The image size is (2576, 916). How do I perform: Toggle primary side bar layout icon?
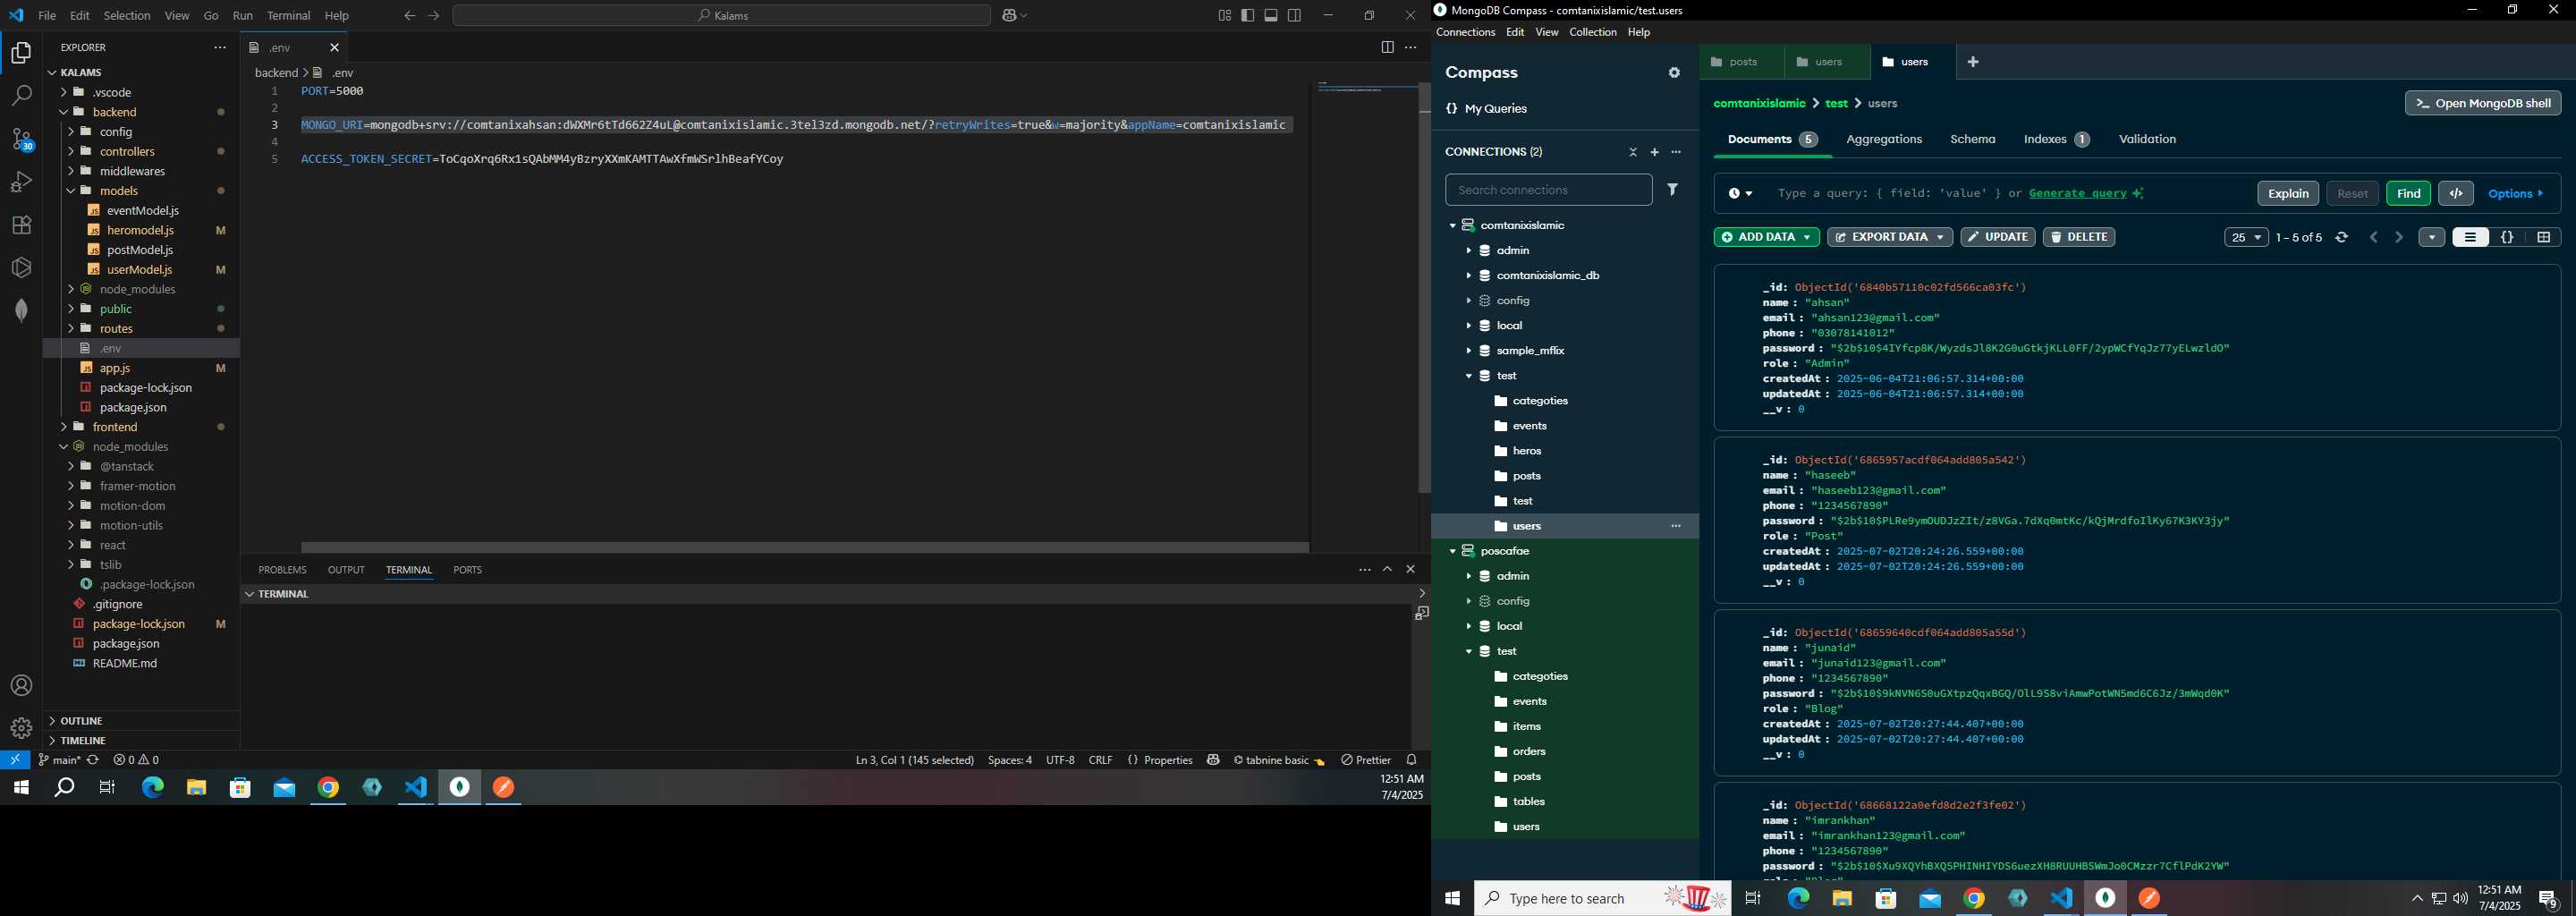point(1248,15)
